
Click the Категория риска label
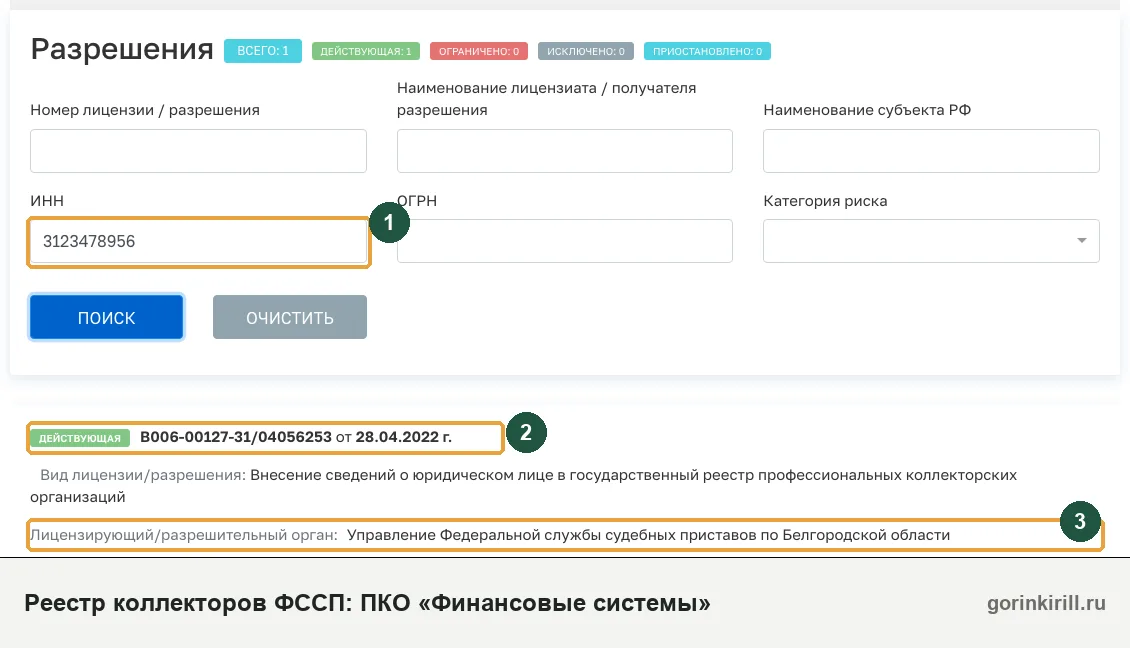coord(825,201)
